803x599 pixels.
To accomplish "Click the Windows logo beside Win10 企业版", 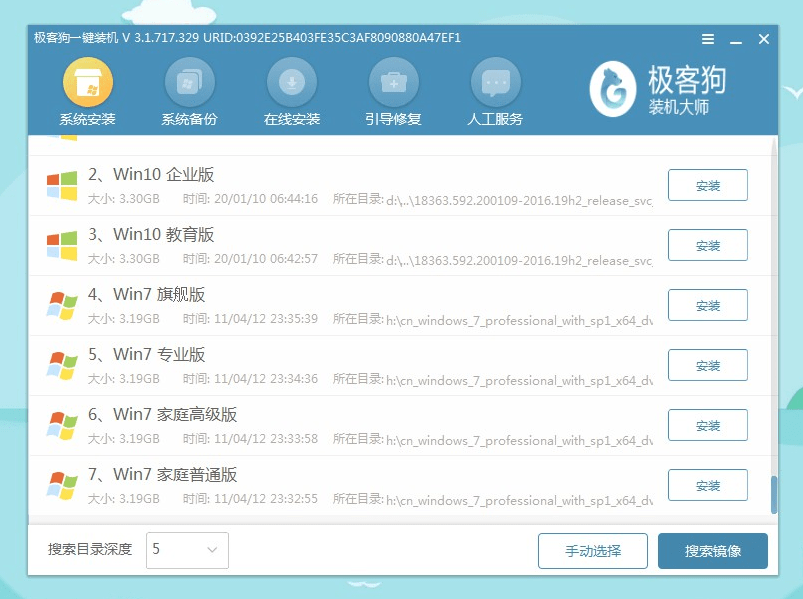I will pos(62,185).
